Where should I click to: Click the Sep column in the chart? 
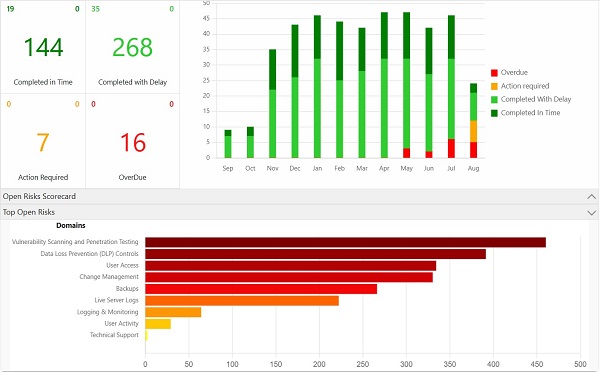228,144
